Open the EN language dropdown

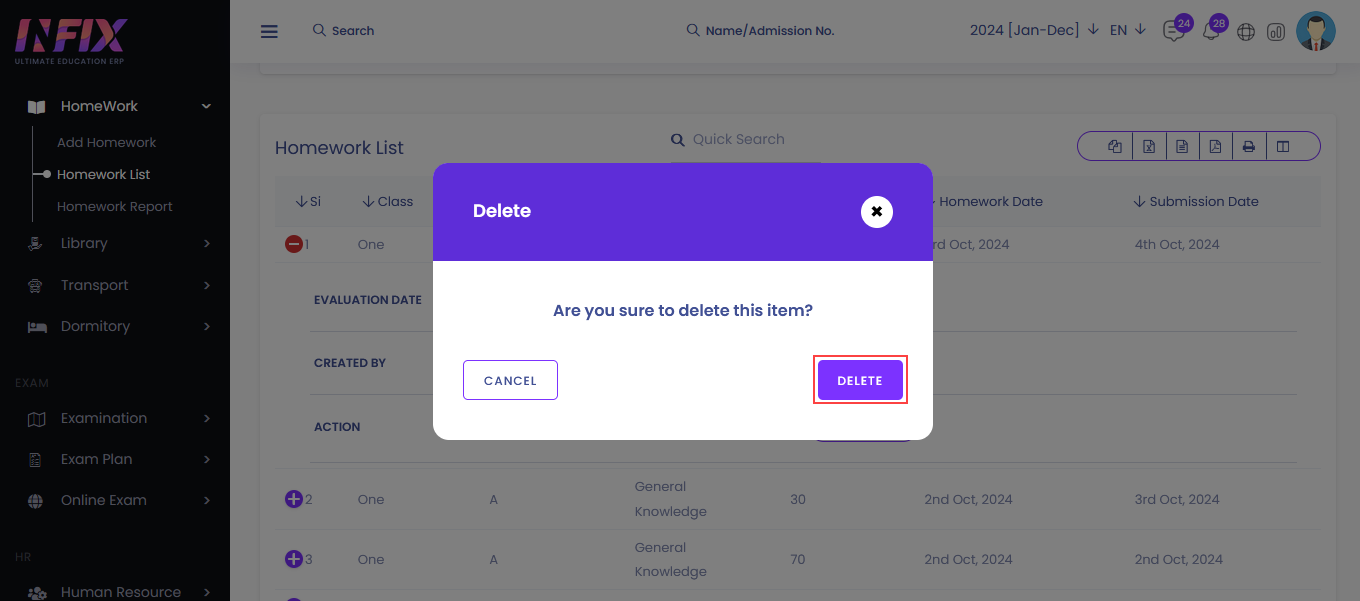pos(1127,30)
